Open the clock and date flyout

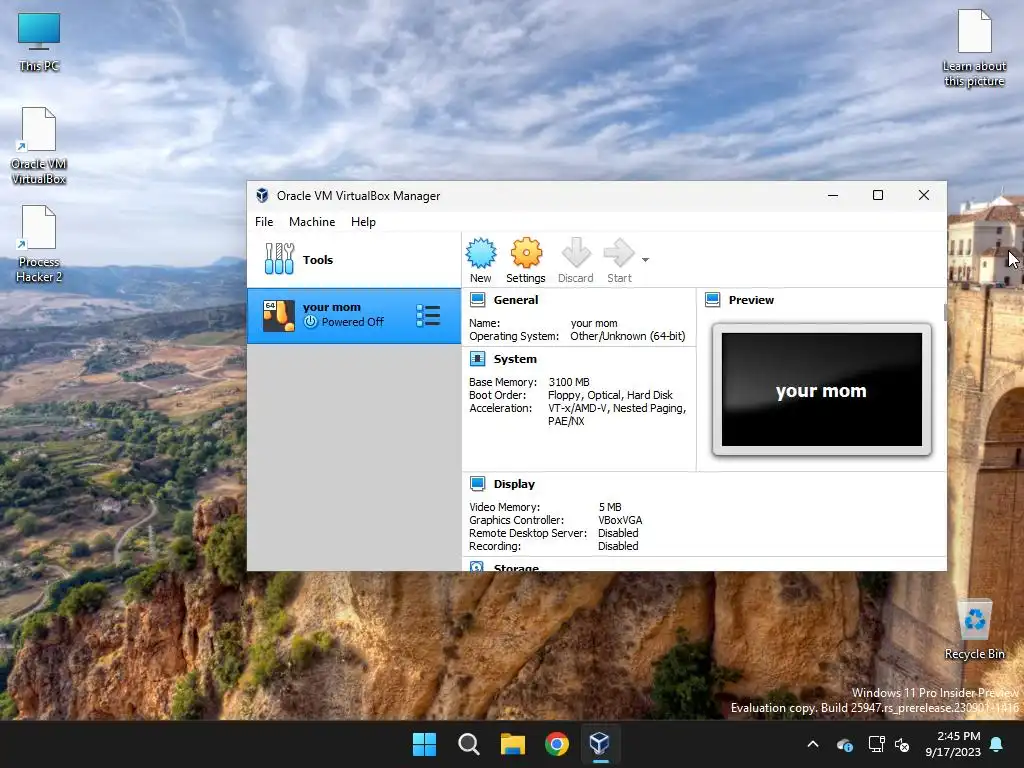[x=953, y=744]
